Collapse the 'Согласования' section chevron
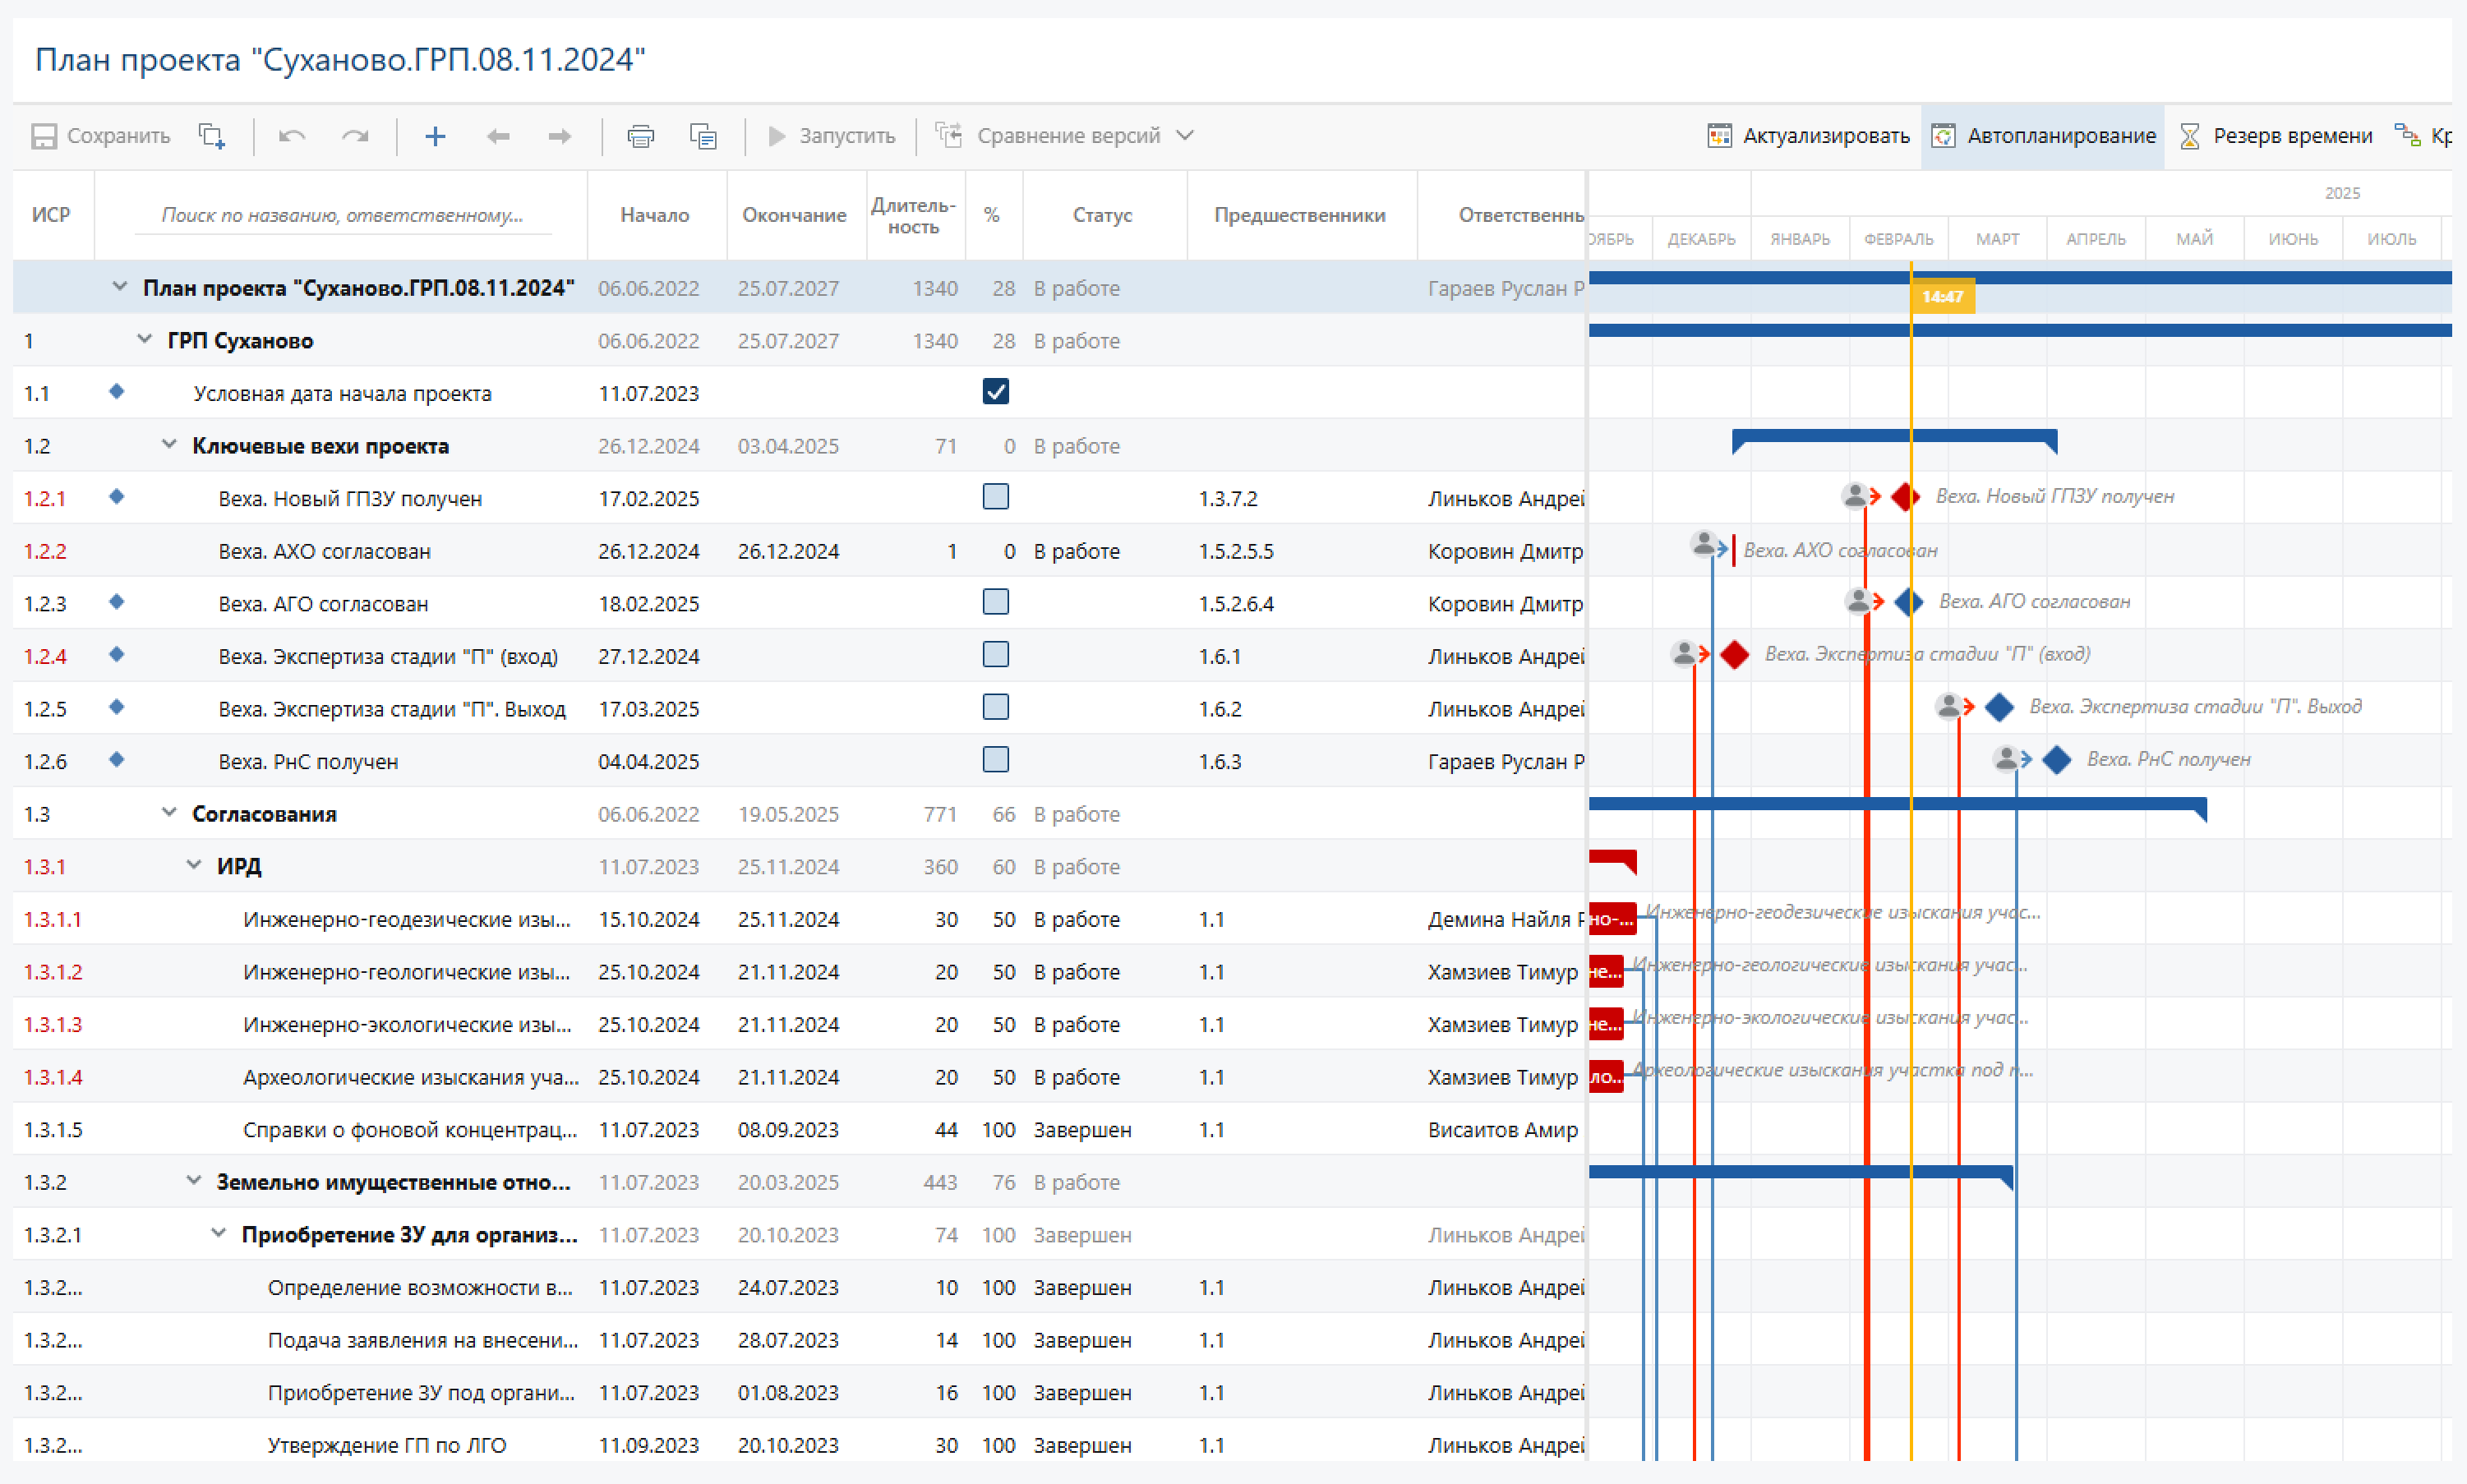Image resolution: width=2467 pixels, height=1484 pixels. pyautogui.click(x=169, y=813)
